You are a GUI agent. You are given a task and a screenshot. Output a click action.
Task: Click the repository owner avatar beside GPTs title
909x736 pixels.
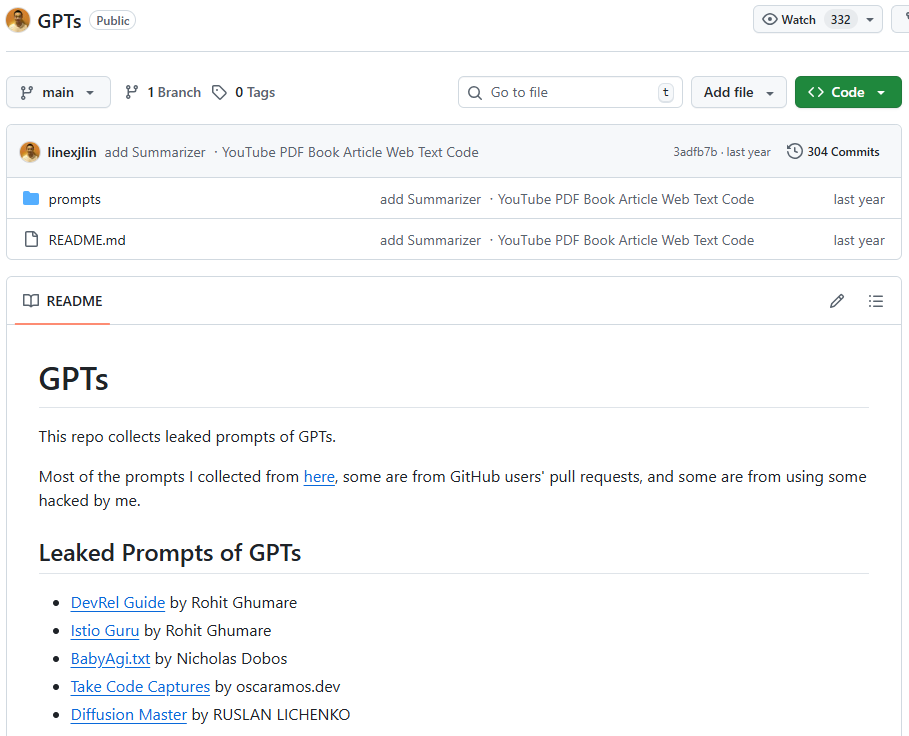click(18, 20)
